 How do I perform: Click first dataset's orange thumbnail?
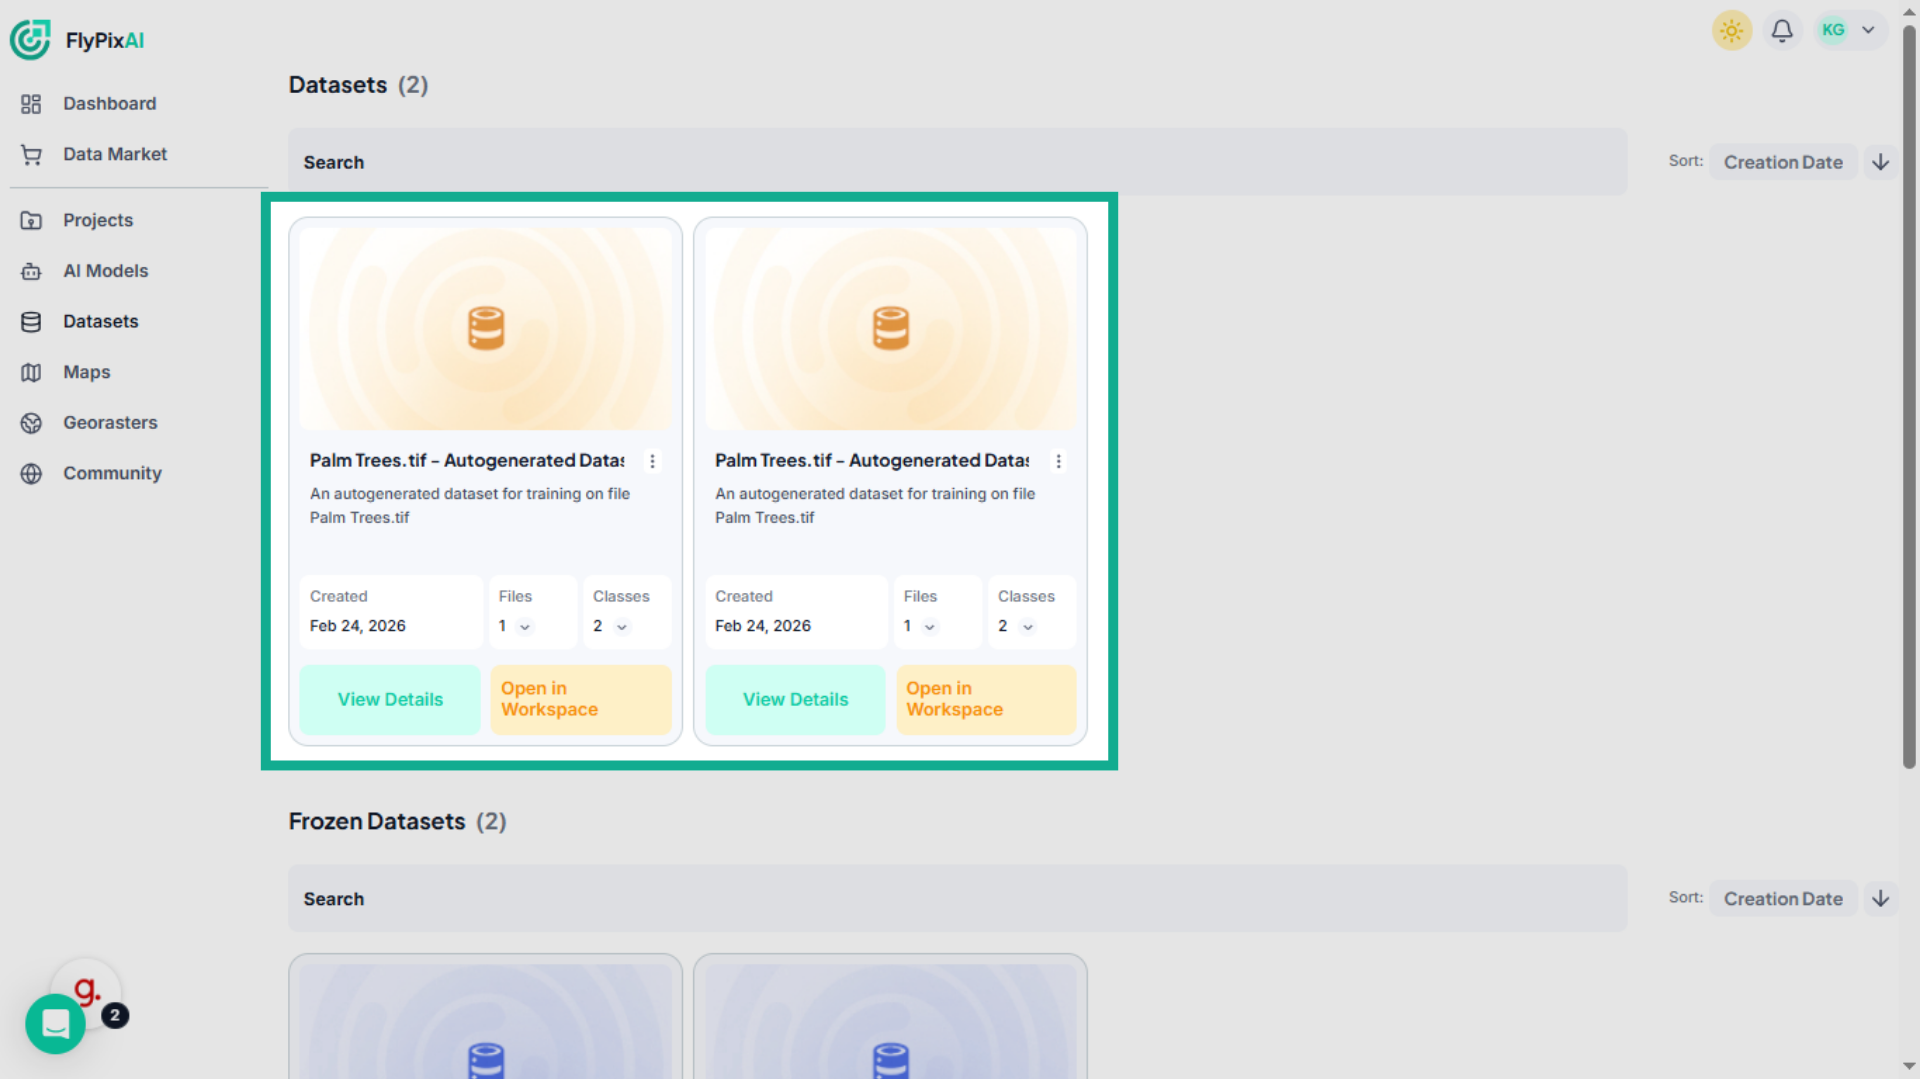[486, 328]
